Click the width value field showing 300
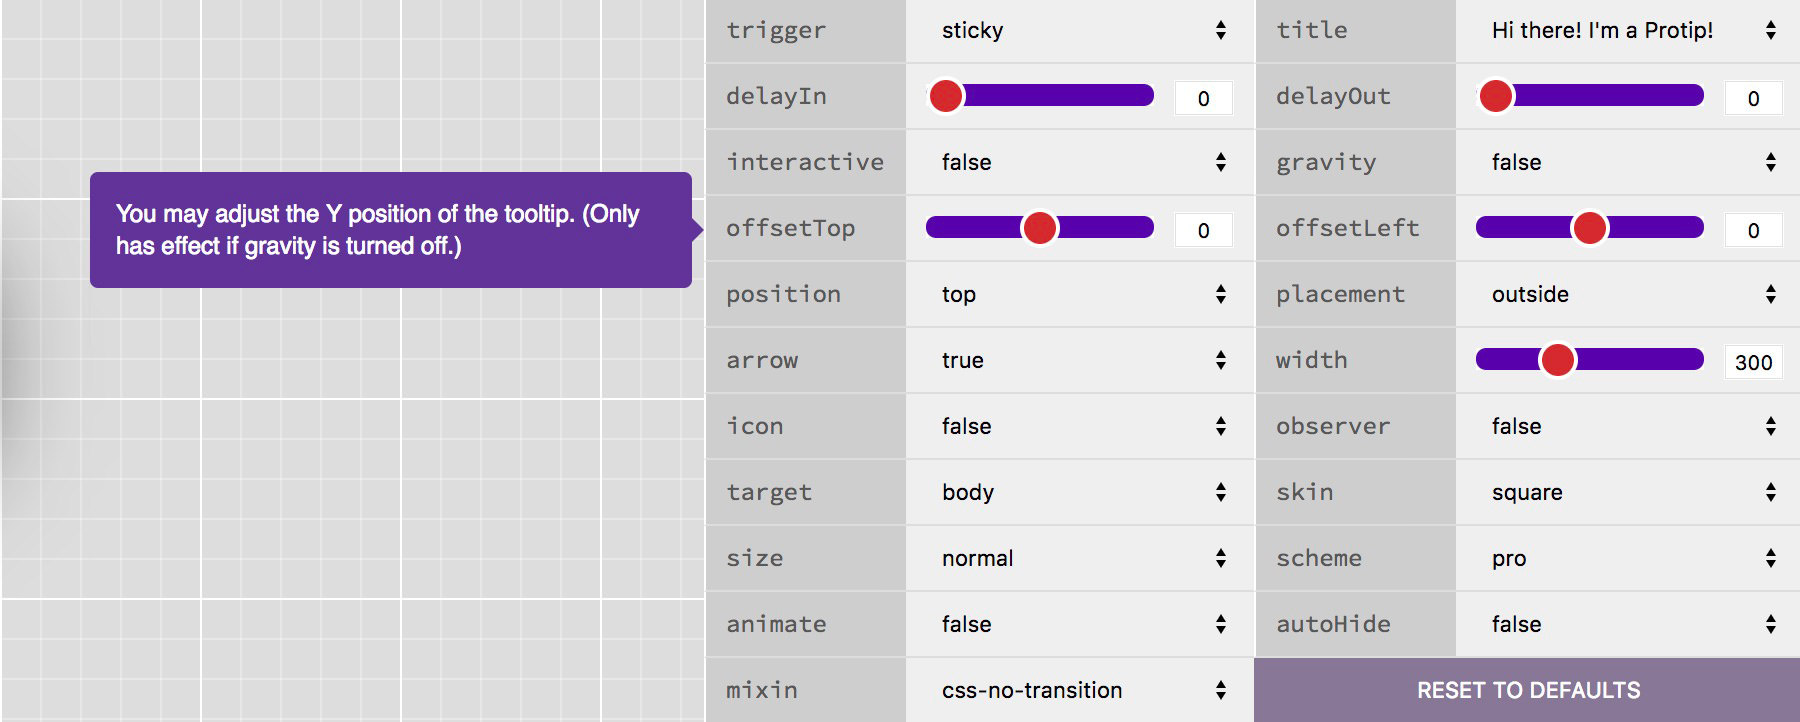Screen dimensions: 1800x722 tap(1753, 362)
